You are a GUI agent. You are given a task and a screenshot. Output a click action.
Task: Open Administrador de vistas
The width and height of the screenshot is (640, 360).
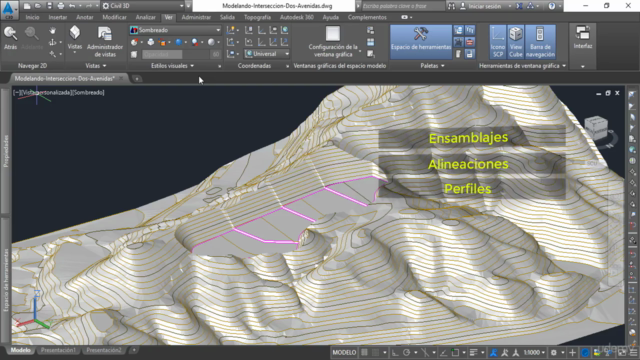[x=105, y=42]
